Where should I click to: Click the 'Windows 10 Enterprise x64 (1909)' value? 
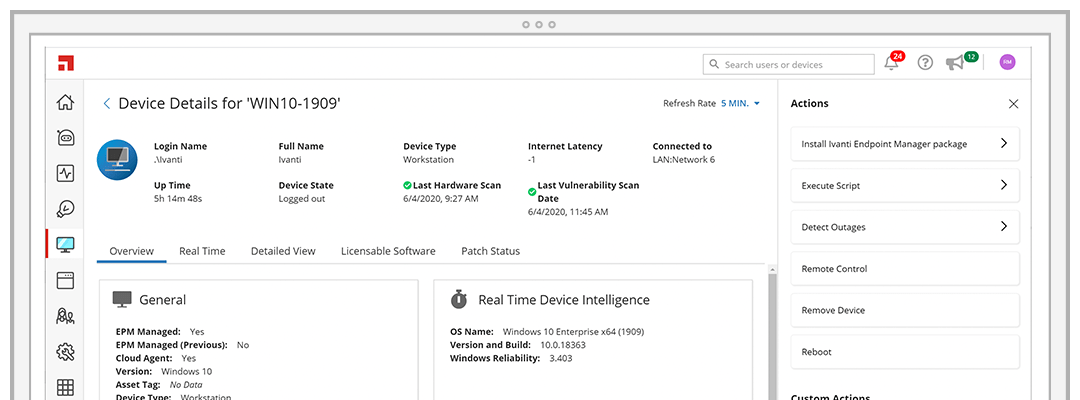(573, 332)
